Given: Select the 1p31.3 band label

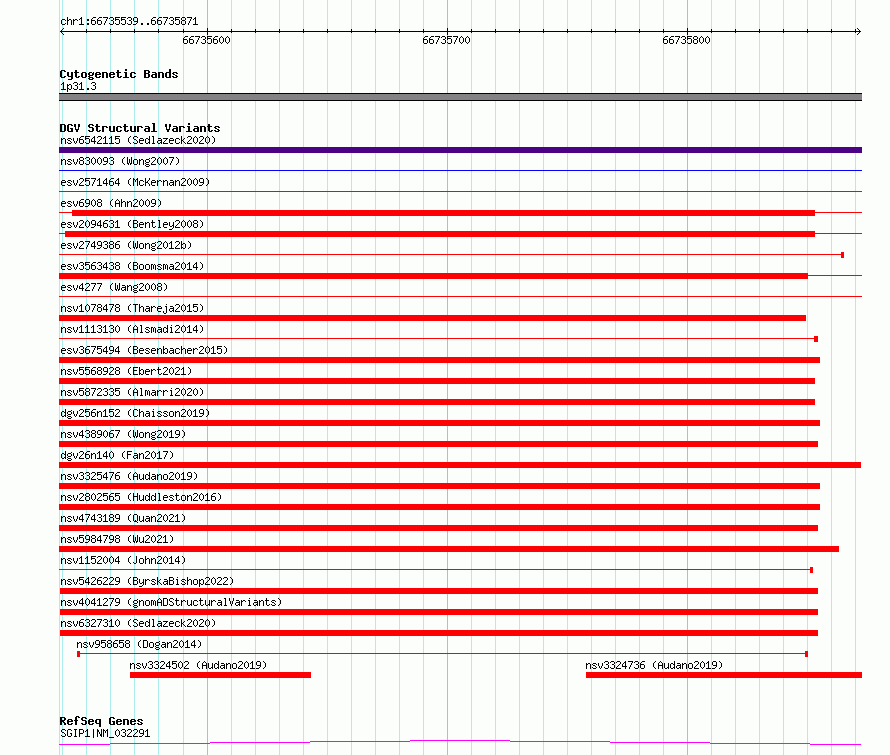Looking at the screenshot, I should [x=78, y=86].
